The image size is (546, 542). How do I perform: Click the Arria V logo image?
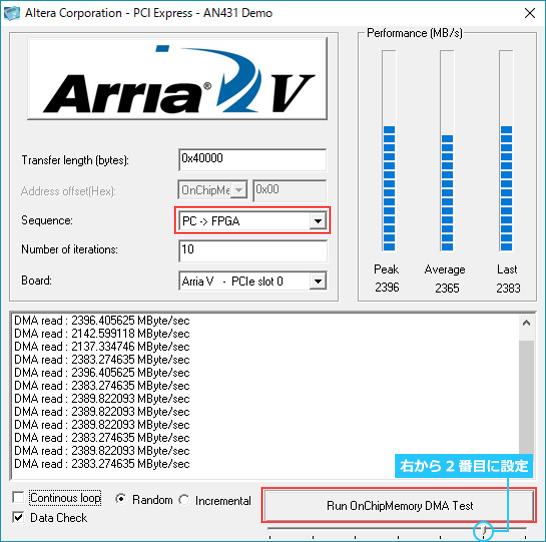(x=177, y=79)
